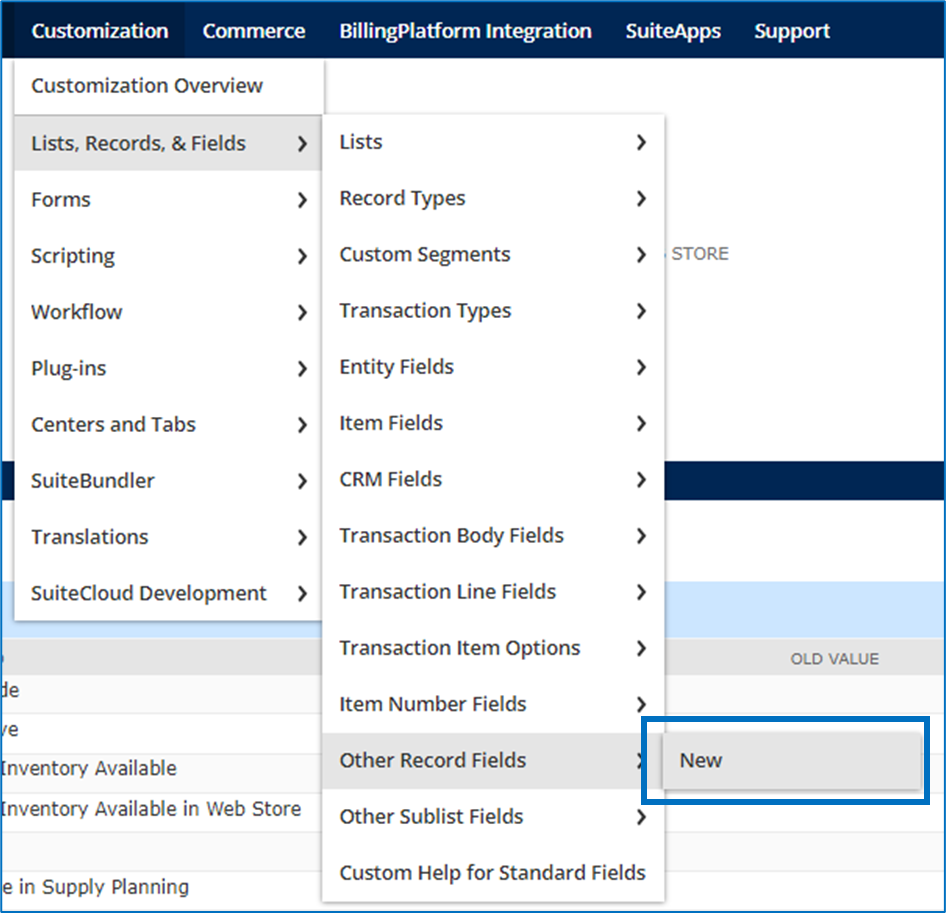The image size is (946, 913).
Task: Open Custom Help for Standard Fields
Action: pyautogui.click(x=494, y=873)
